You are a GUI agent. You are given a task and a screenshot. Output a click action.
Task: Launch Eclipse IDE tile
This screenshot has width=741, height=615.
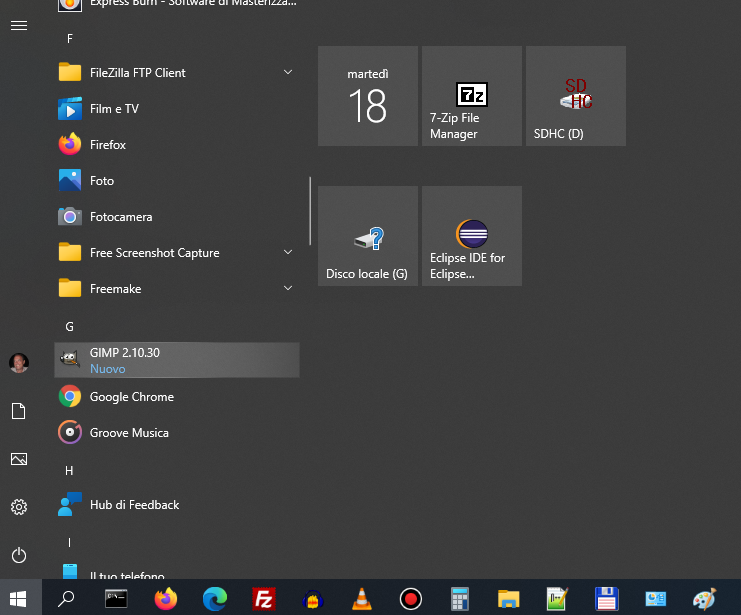click(x=472, y=236)
